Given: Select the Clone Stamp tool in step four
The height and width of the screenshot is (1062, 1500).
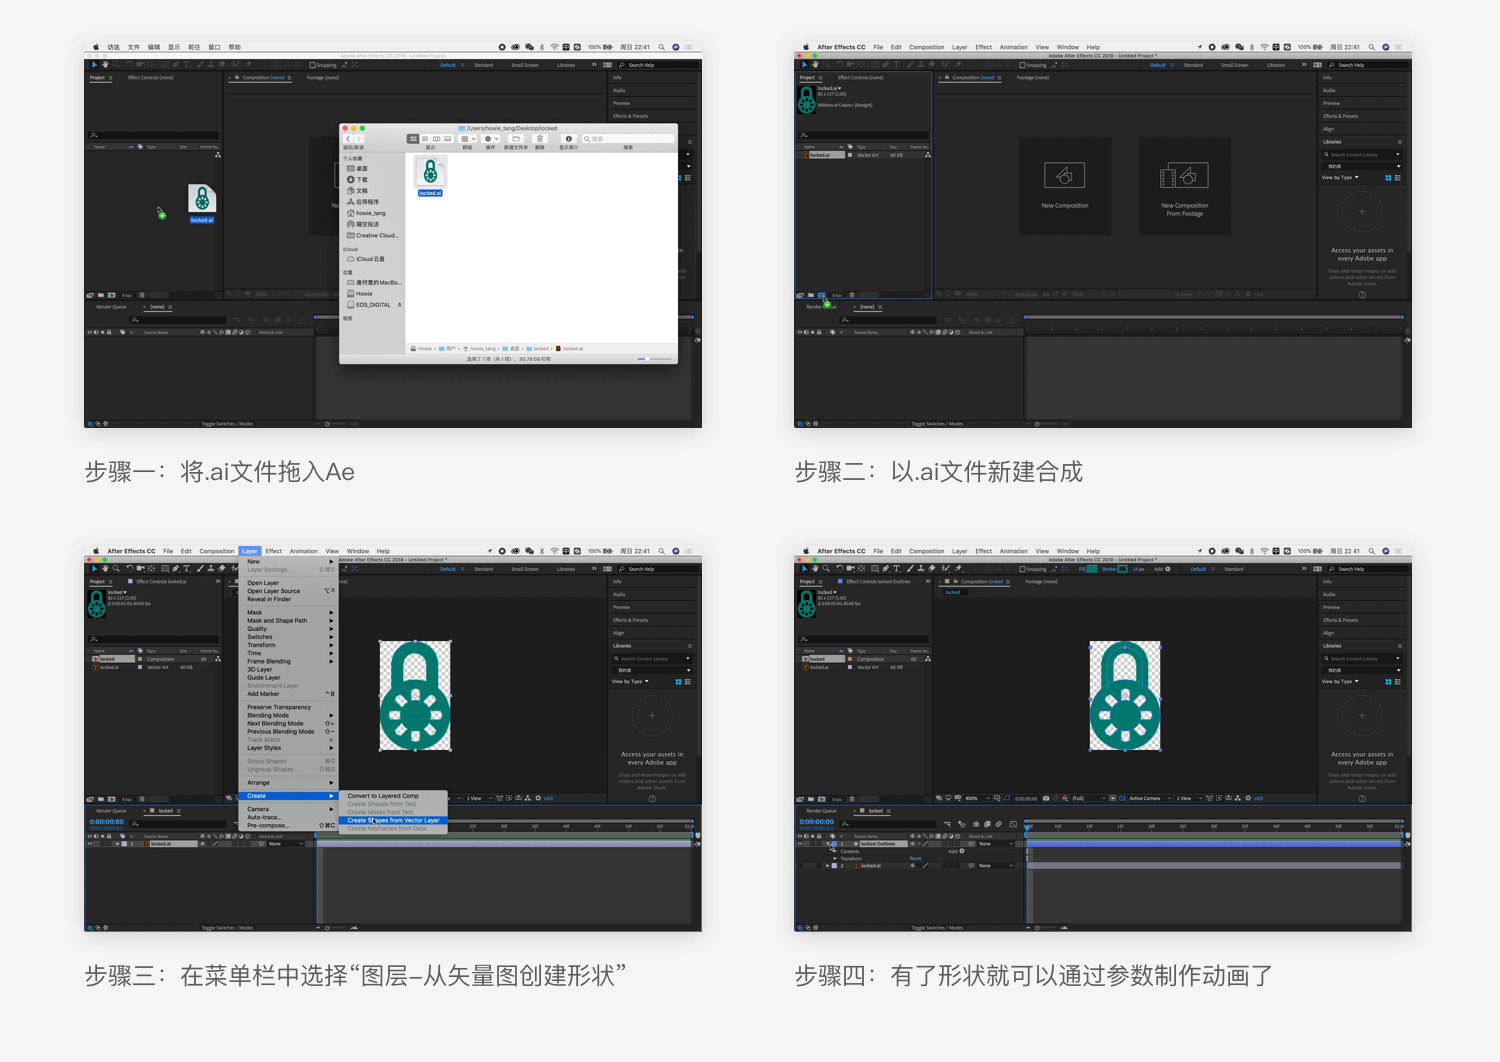Looking at the screenshot, I should point(920,569).
